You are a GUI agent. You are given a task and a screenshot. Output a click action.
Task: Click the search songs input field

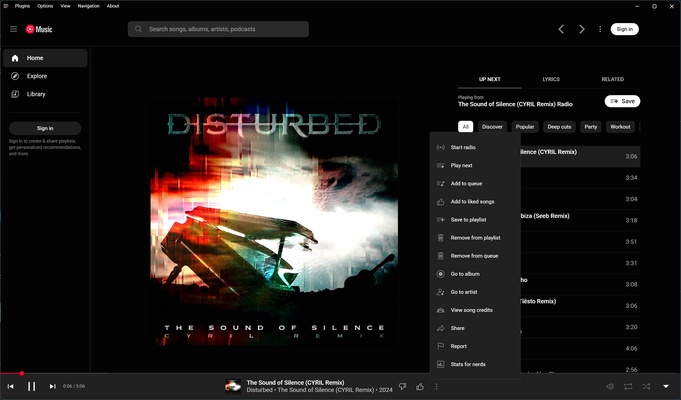(218, 29)
